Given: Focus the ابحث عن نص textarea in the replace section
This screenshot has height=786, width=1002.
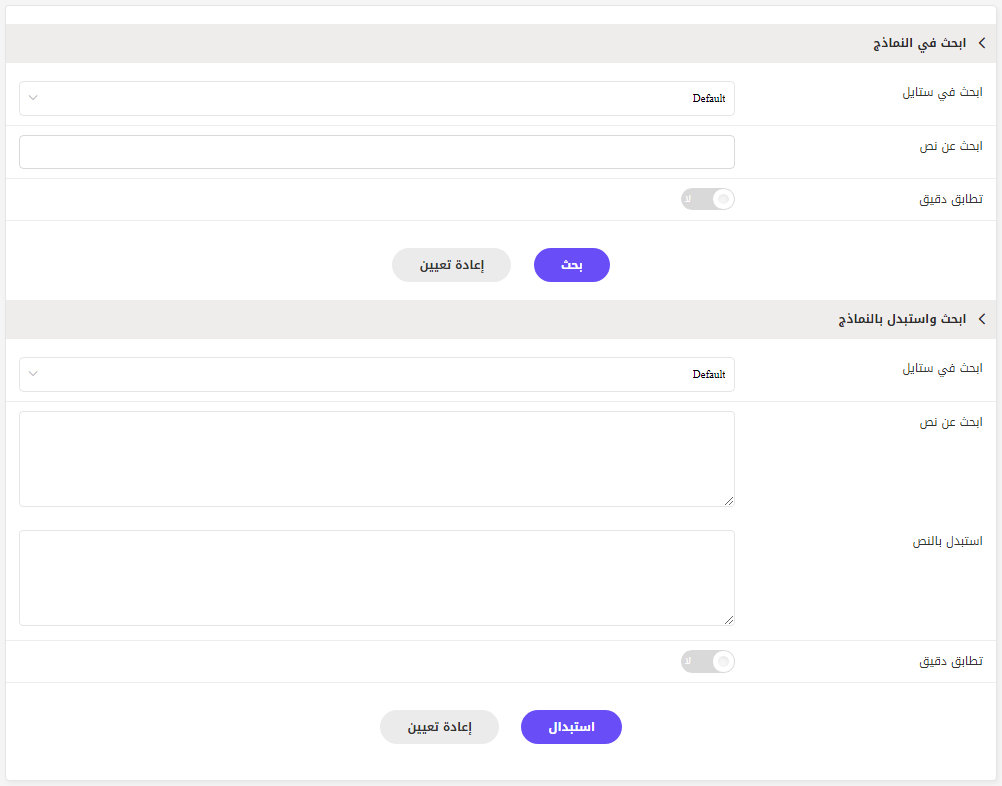Looking at the screenshot, I should 377,459.
